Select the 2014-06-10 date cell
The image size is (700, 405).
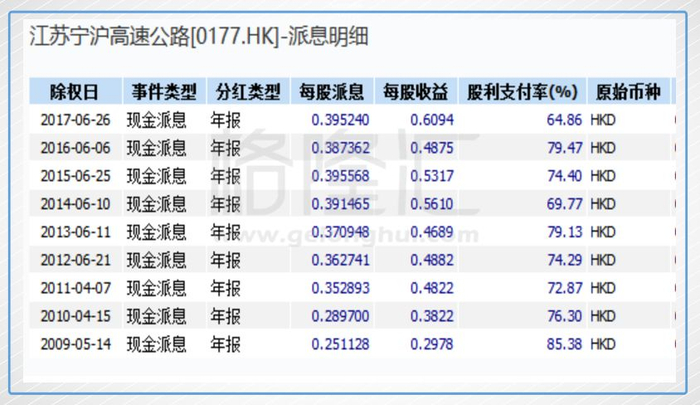click(x=75, y=204)
